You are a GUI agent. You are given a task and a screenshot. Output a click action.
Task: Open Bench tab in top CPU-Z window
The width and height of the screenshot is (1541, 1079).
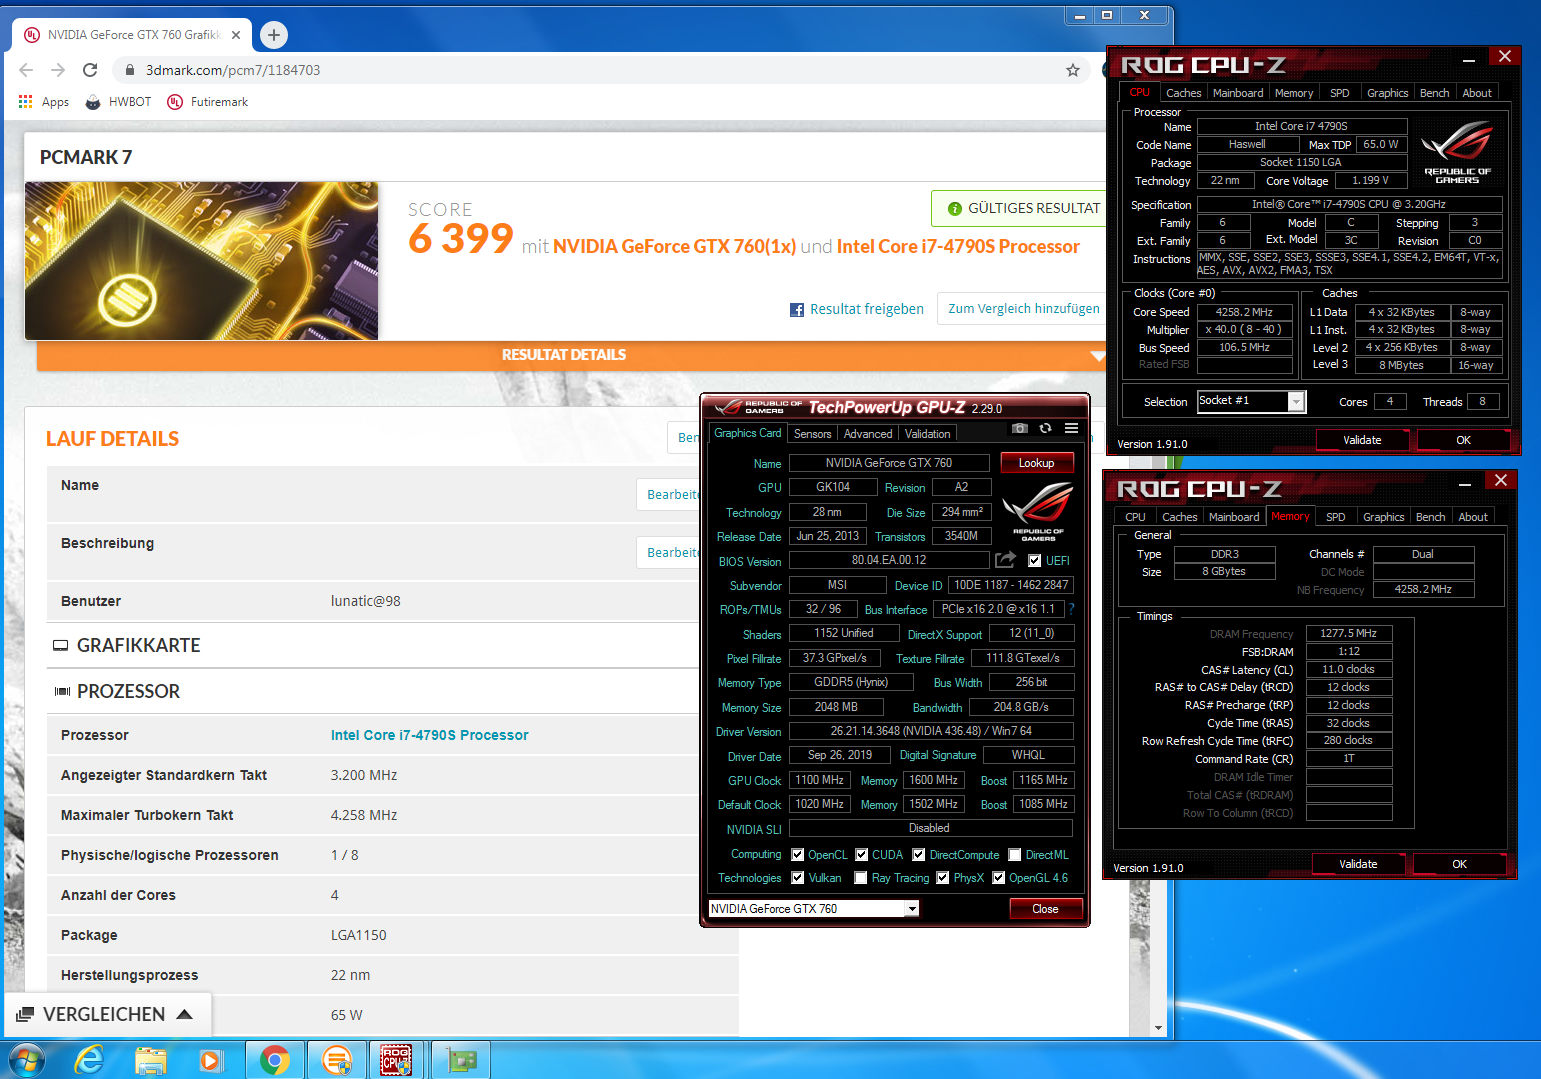[1434, 93]
